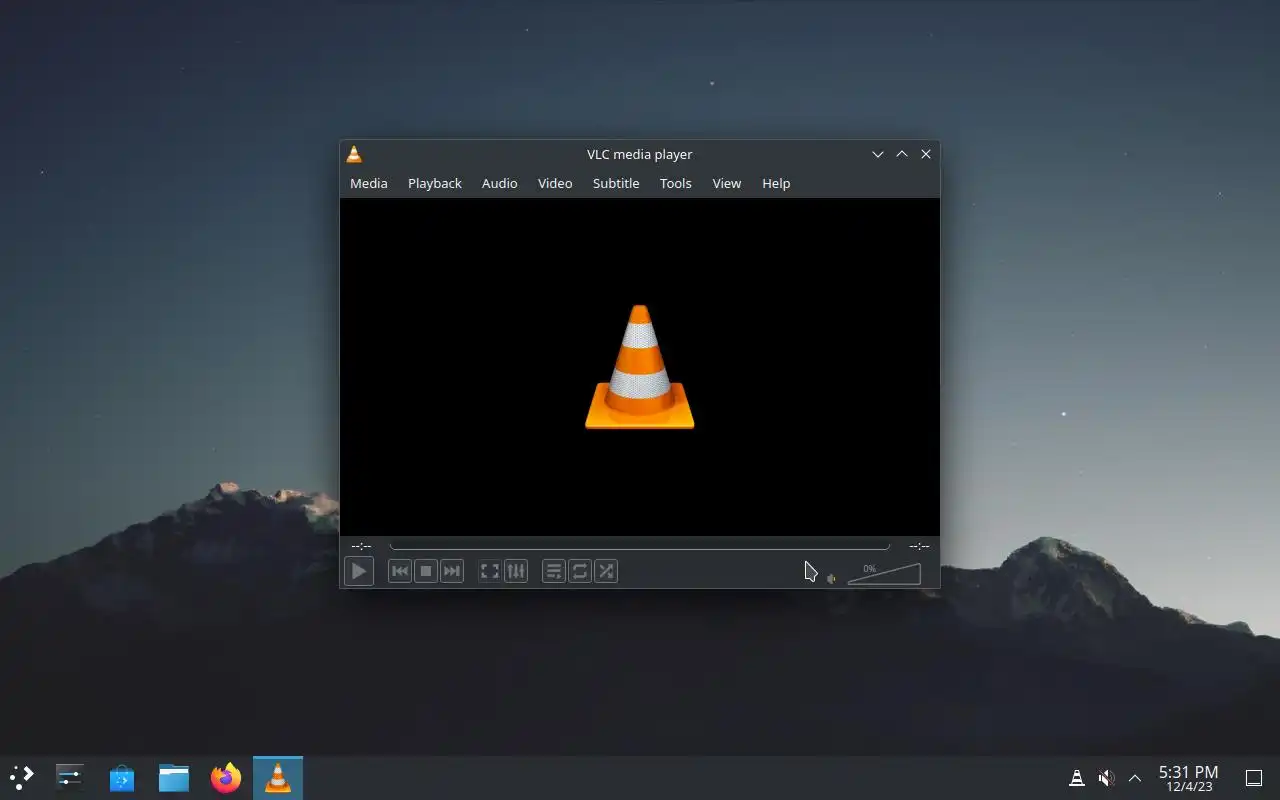Click the playback seek bar
This screenshot has width=1280, height=800.
coord(640,546)
